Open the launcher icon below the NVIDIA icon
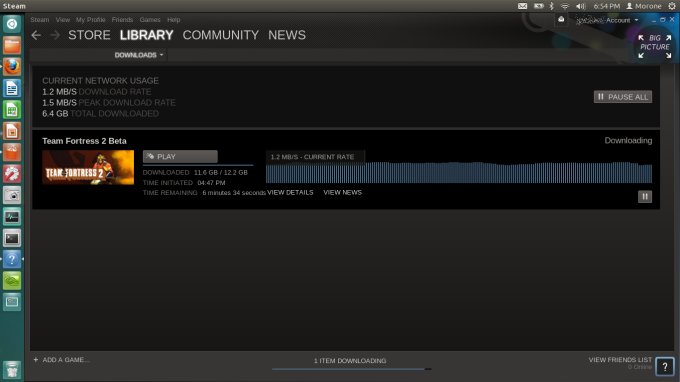The width and height of the screenshot is (680, 382). point(12,302)
